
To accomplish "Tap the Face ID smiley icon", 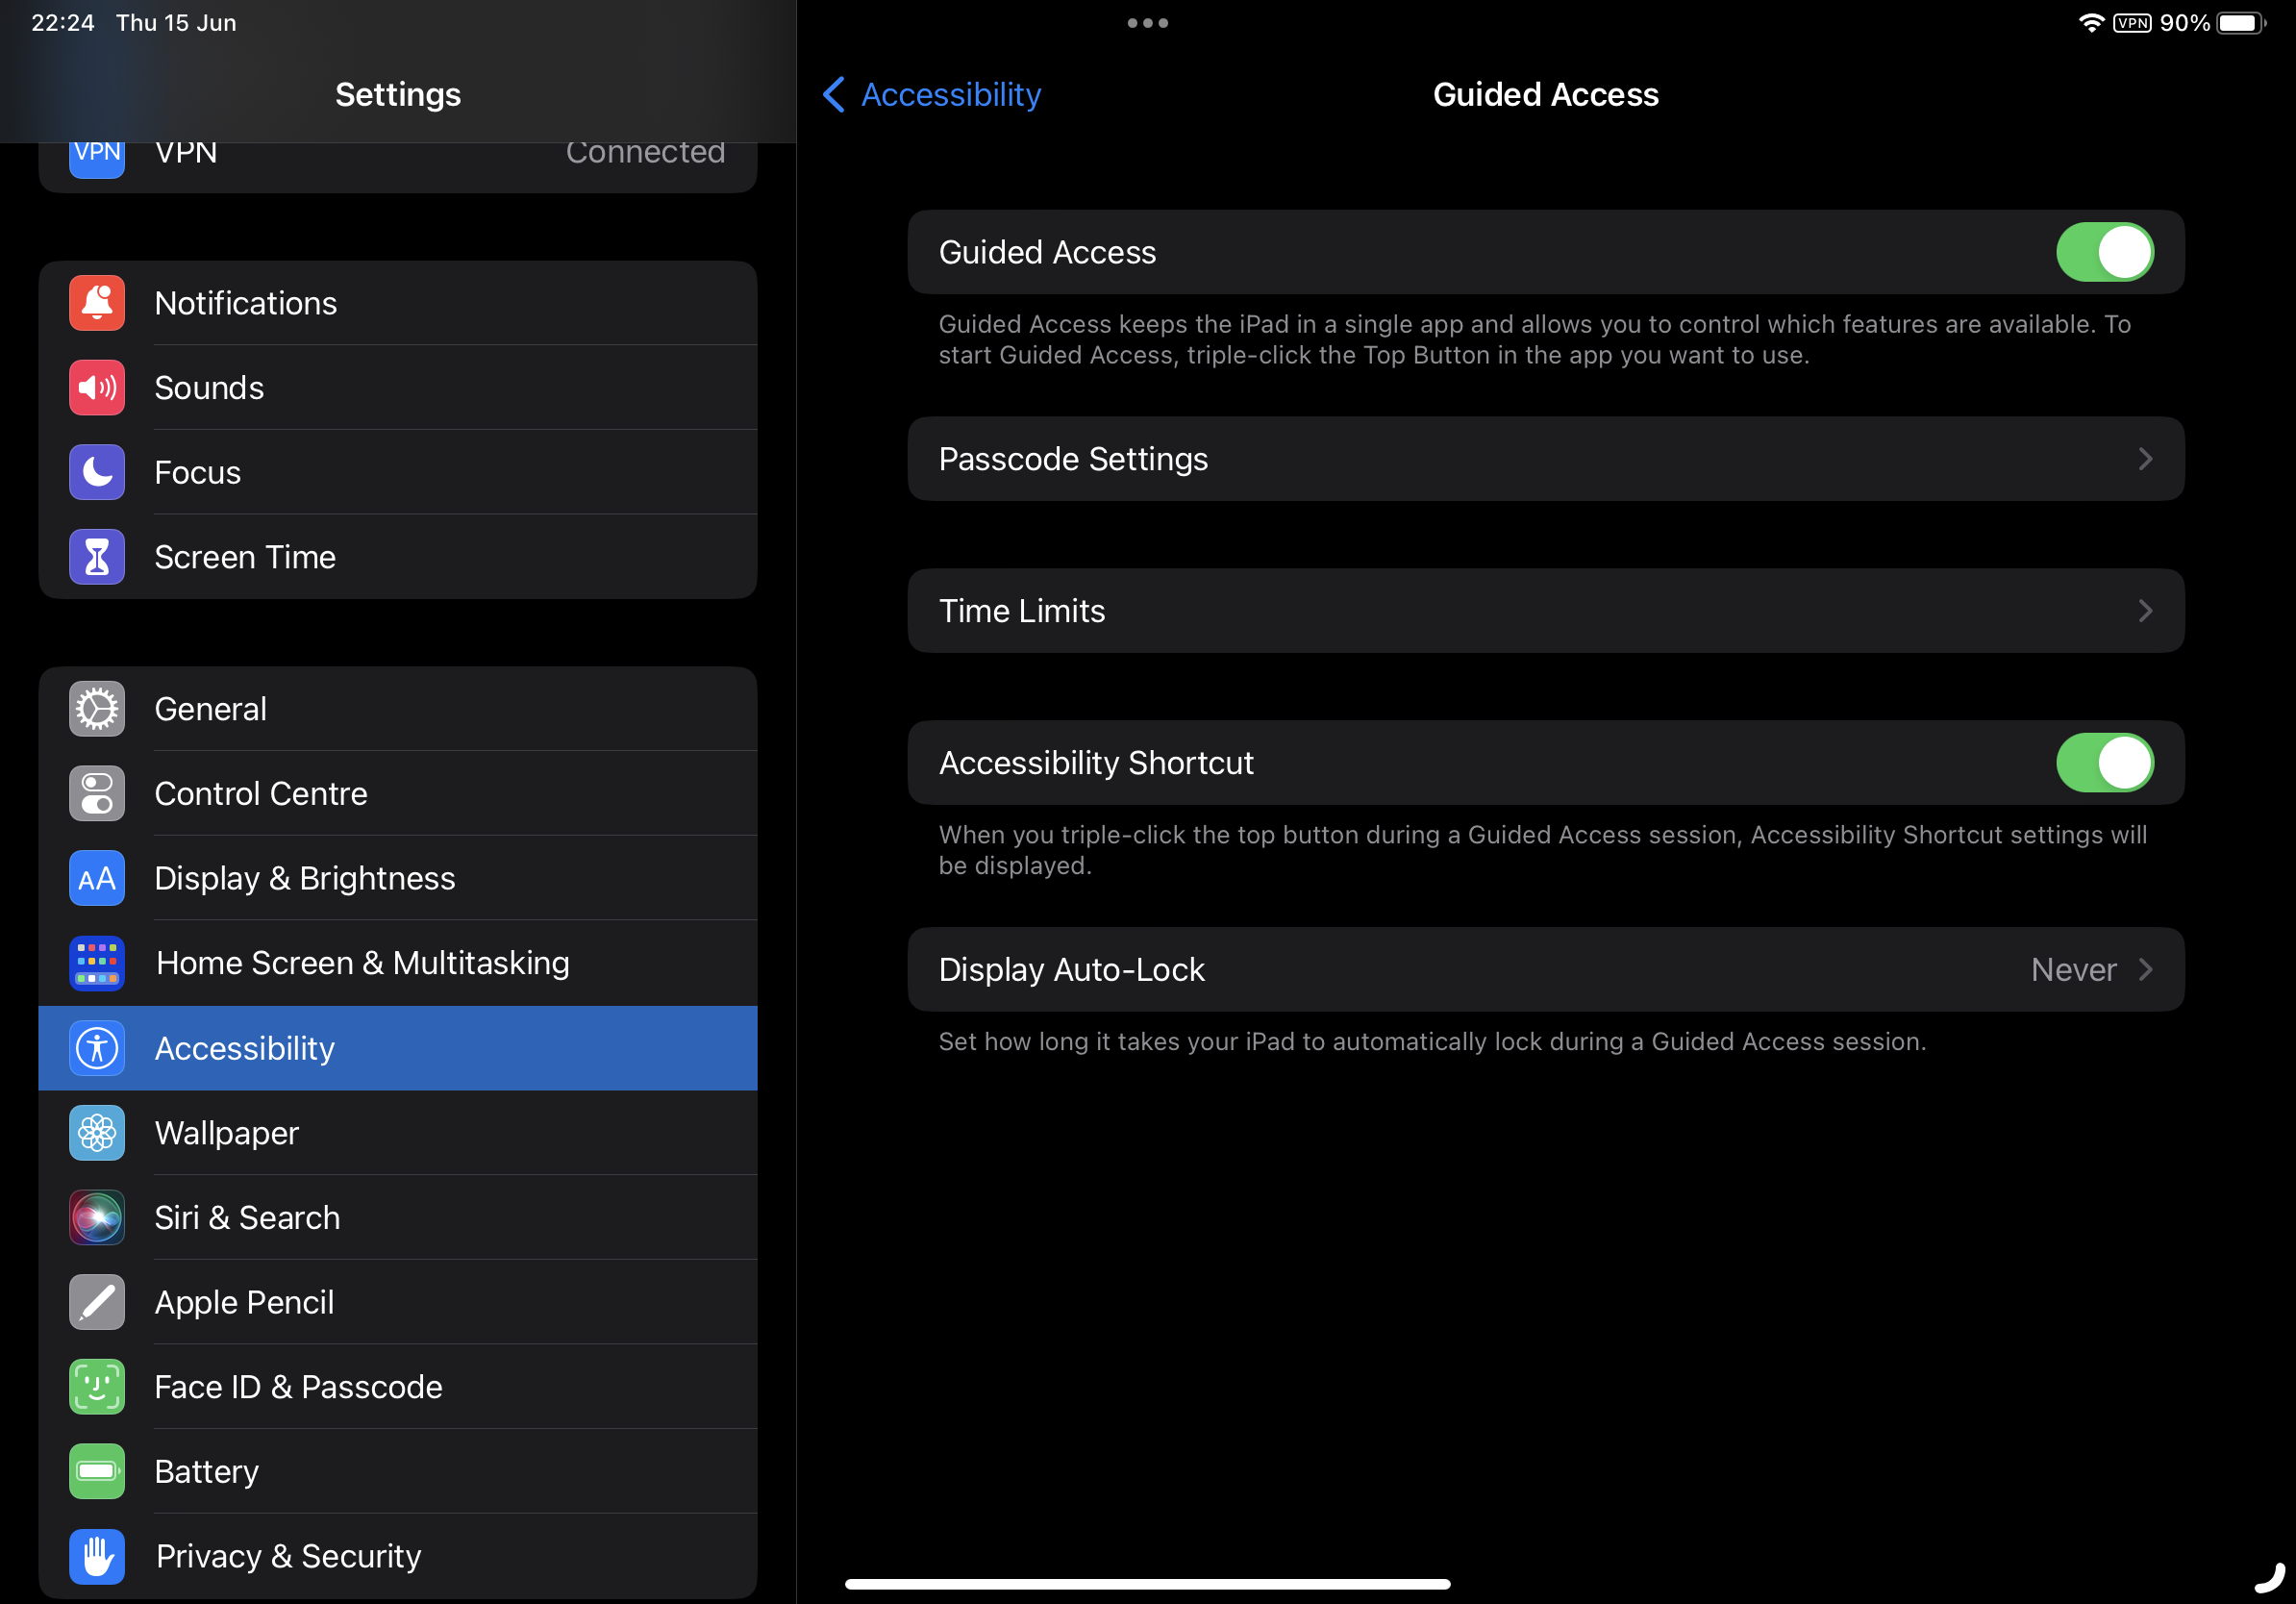I will point(97,1387).
